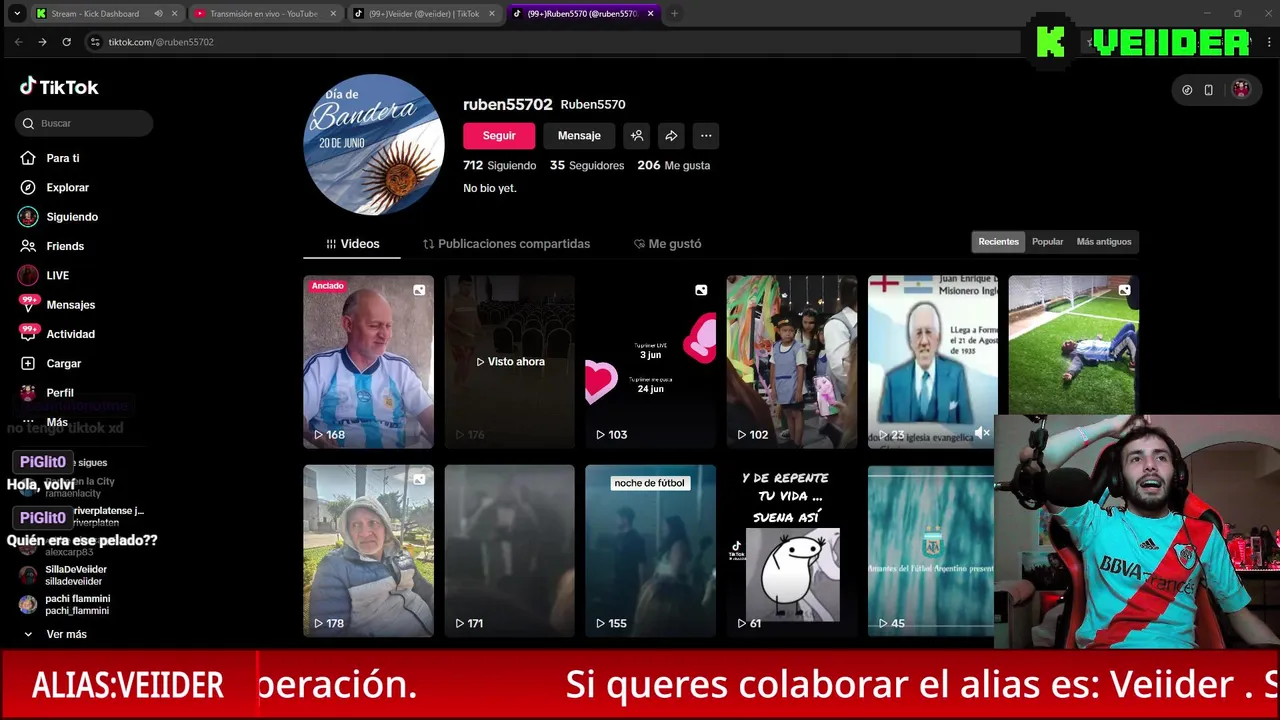Image resolution: width=1280 pixels, height=720 pixels.
Task: Click the Mensaje button
Action: tap(579, 136)
